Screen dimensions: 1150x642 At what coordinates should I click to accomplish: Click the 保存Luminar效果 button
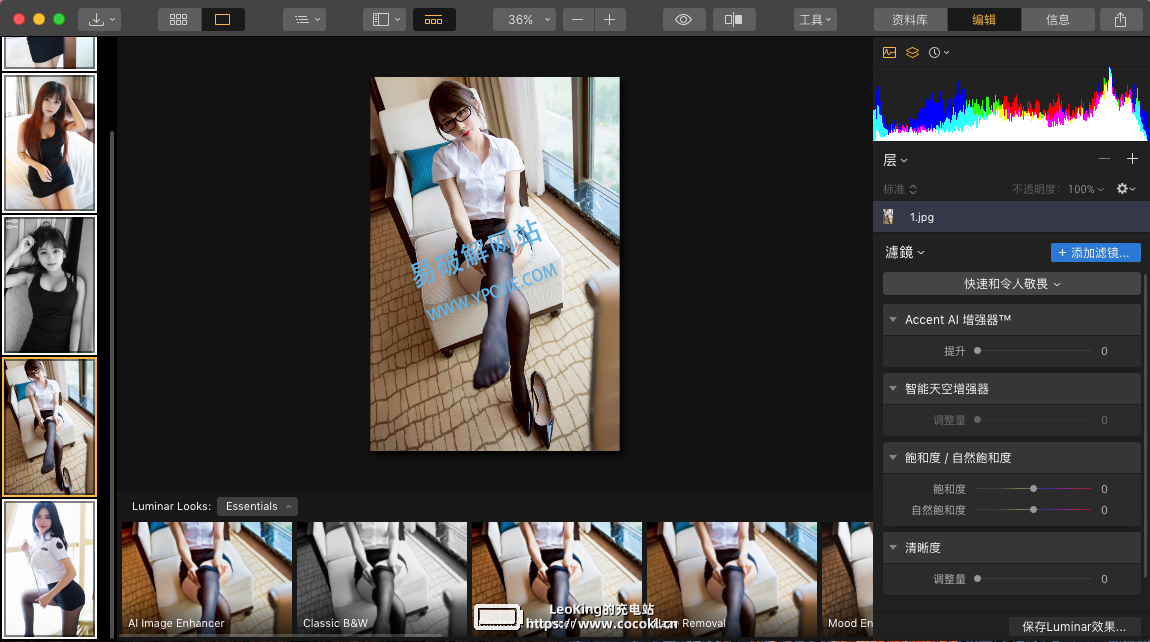[x=1074, y=627]
